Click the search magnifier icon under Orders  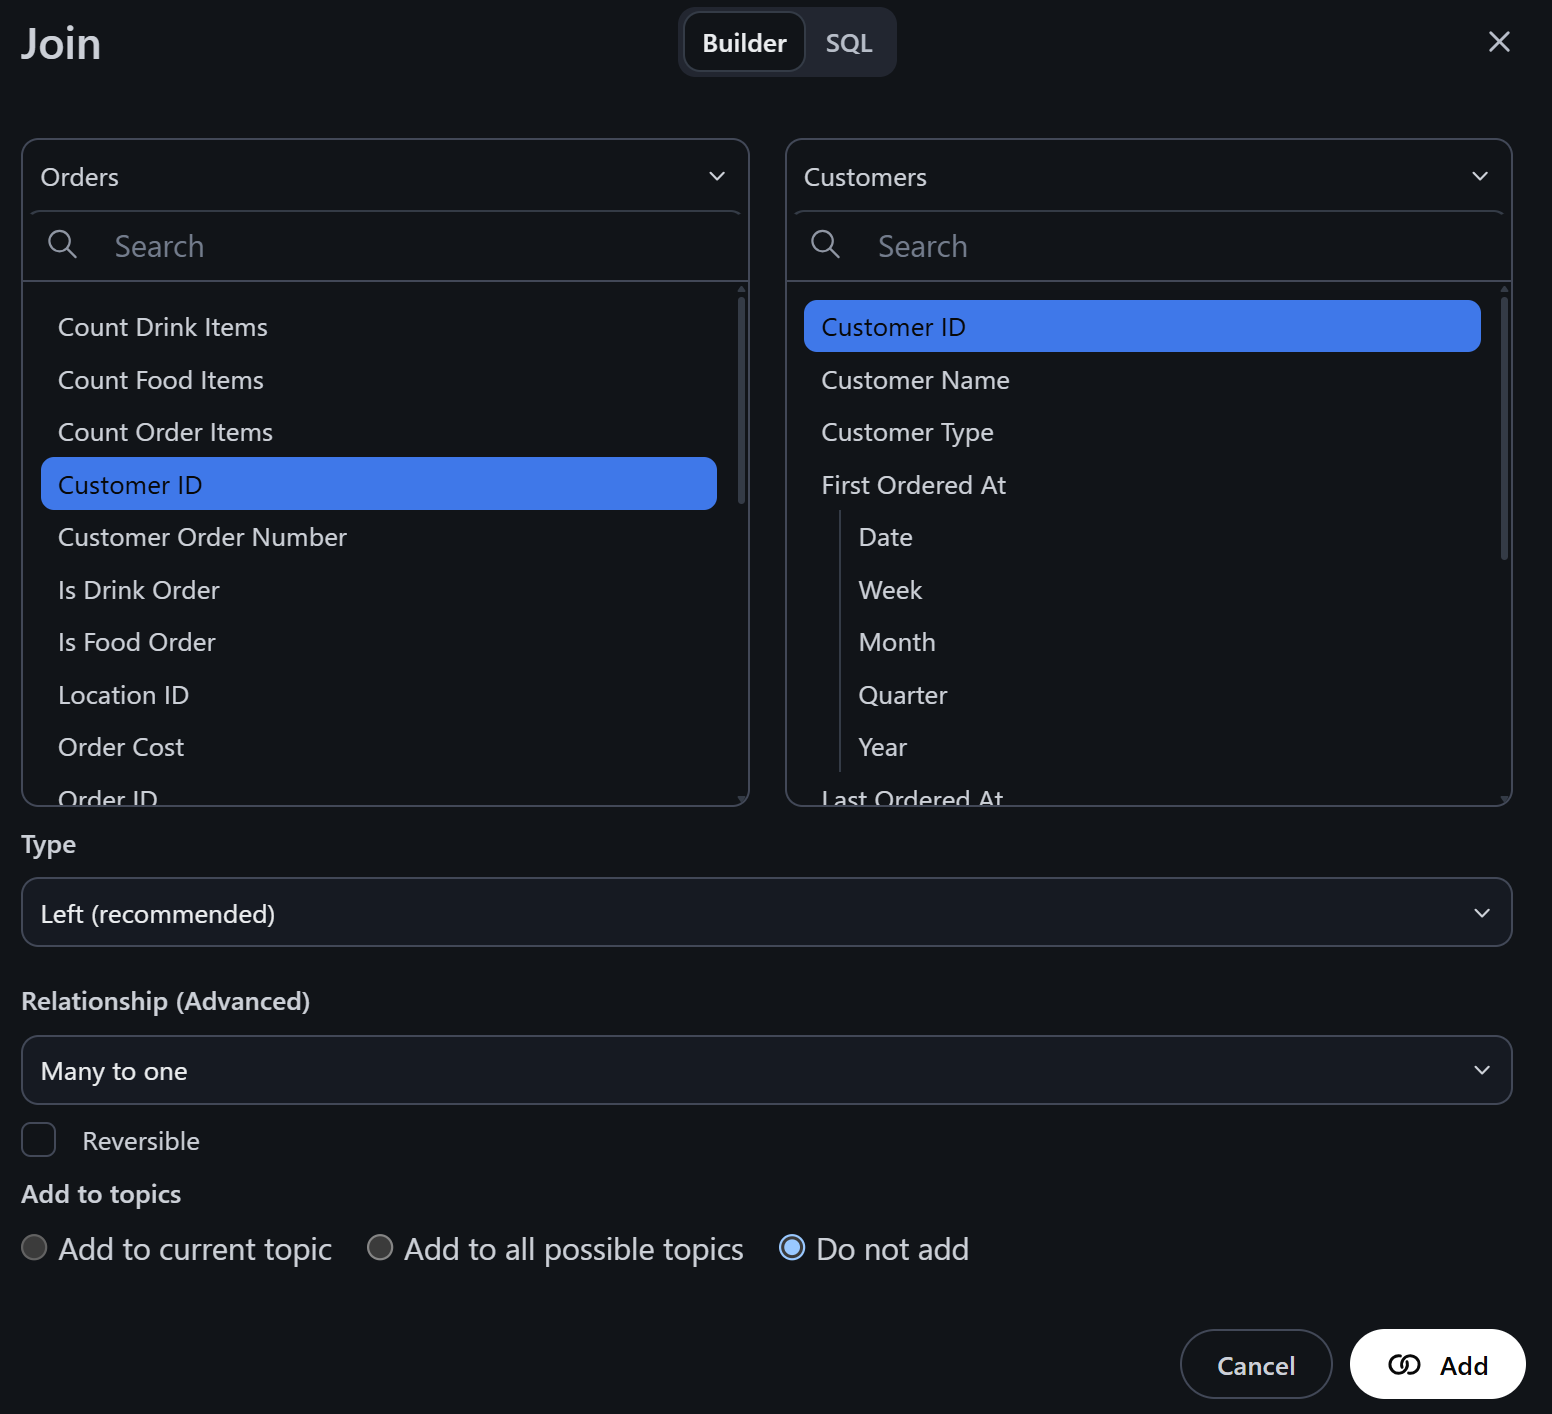point(62,244)
